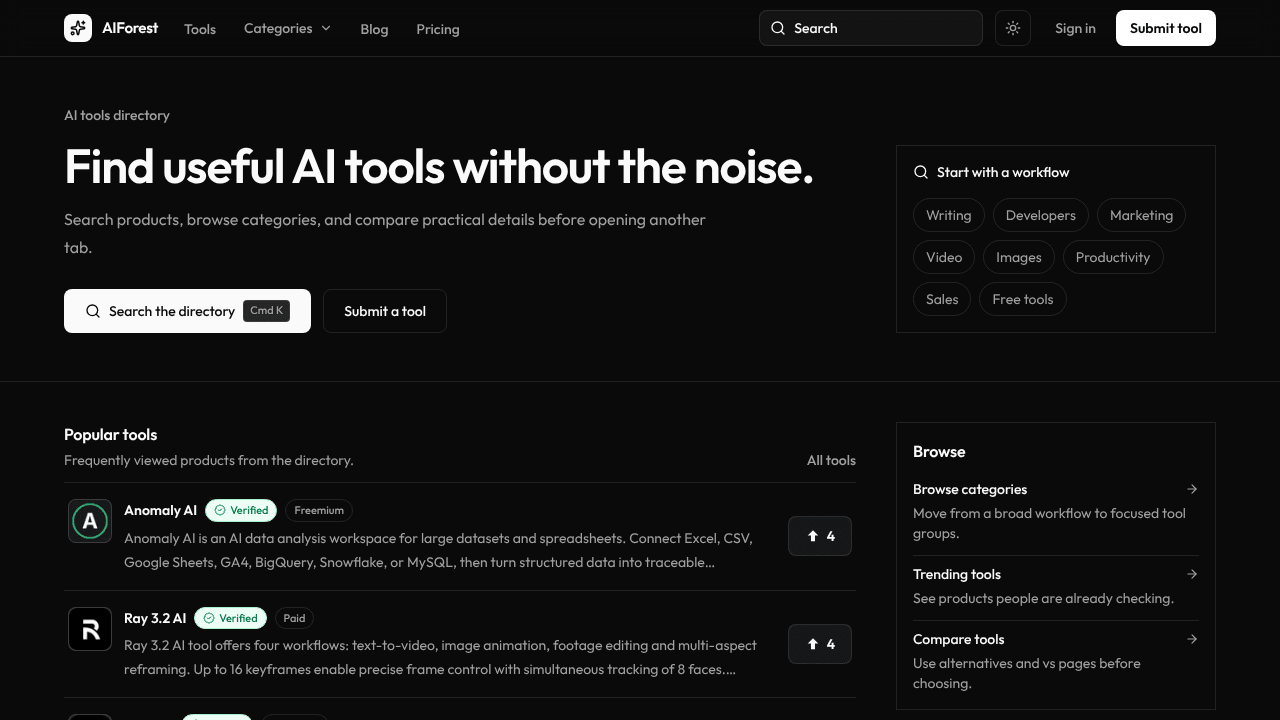Click the Freemium tag on Anomaly AI
This screenshot has height=720, width=1280.
(319, 510)
